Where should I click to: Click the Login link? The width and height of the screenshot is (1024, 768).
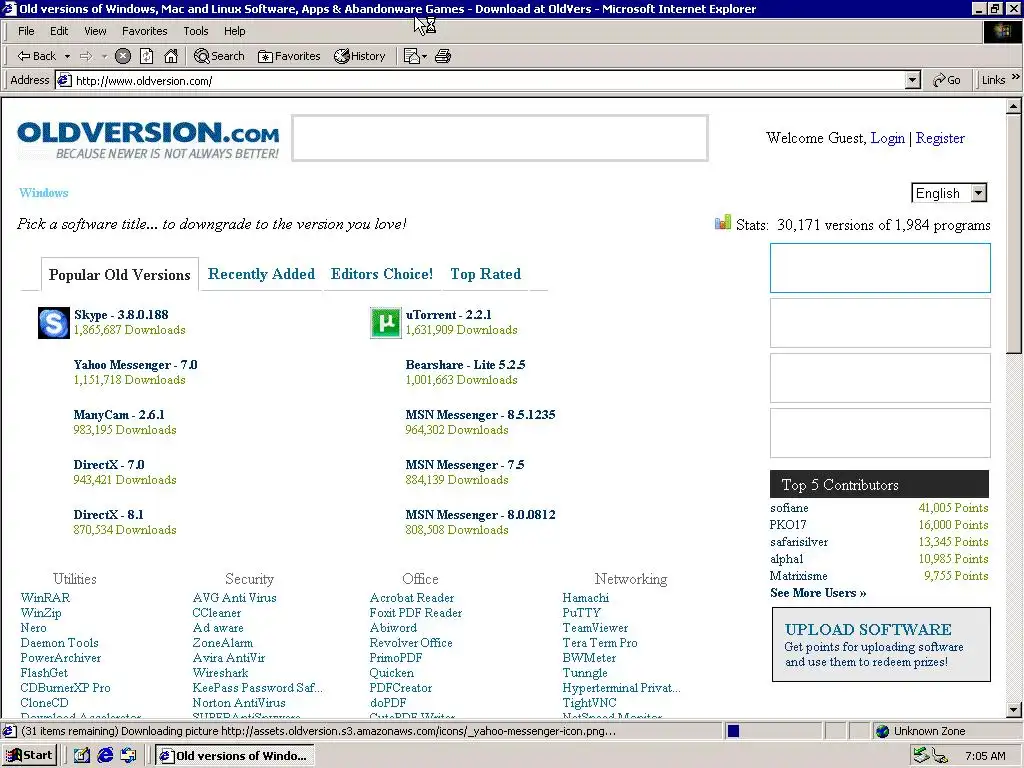click(888, 138)
